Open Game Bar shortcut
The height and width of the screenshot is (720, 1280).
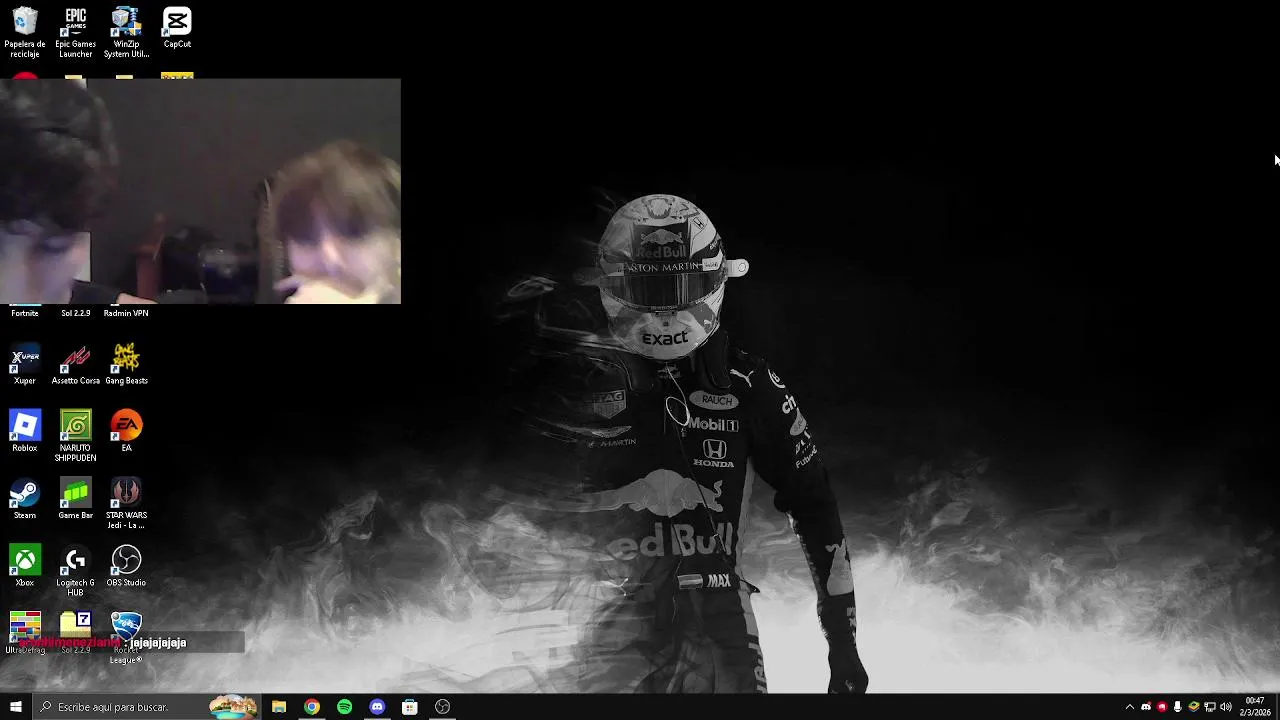point(75,500)
